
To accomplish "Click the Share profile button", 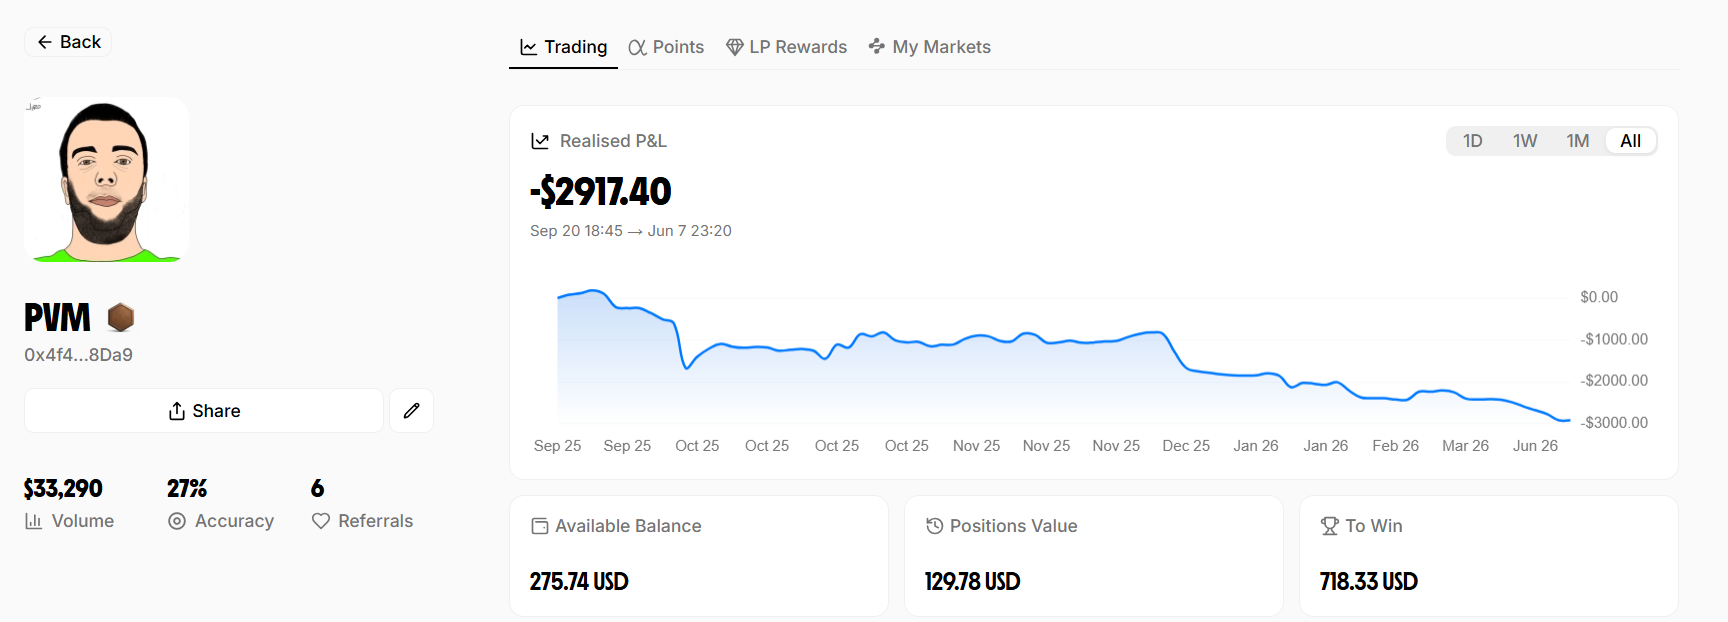I will coord(204,410).
